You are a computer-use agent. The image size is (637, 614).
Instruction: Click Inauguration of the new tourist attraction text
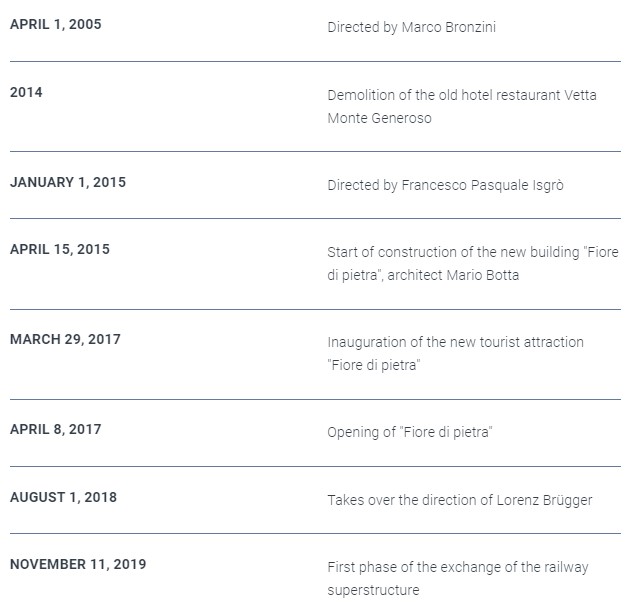pos(455,342)
